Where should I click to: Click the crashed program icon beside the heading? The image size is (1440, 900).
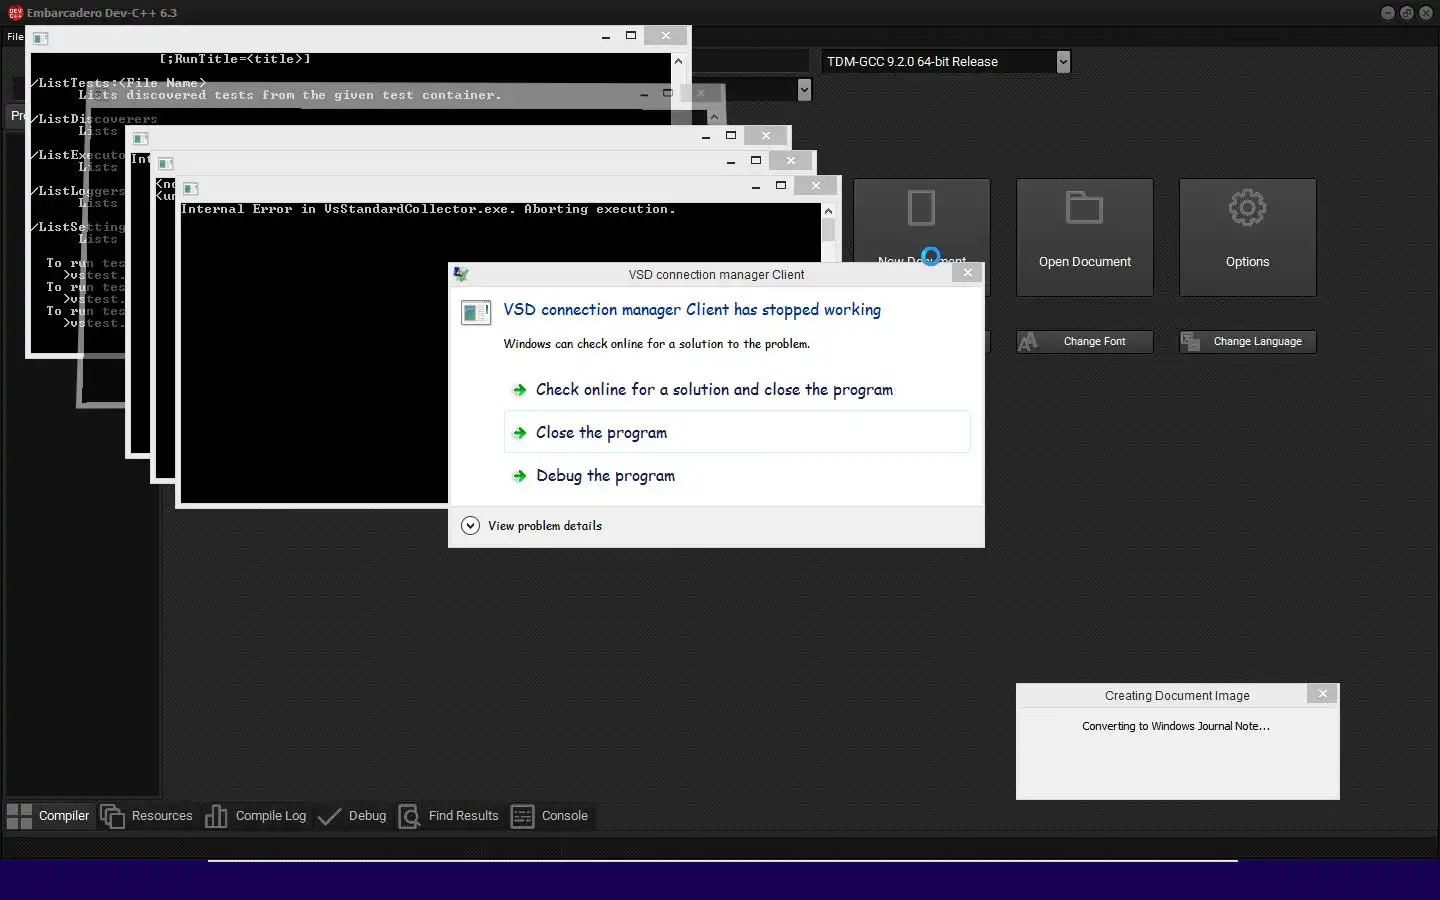(x=476, y=313)
